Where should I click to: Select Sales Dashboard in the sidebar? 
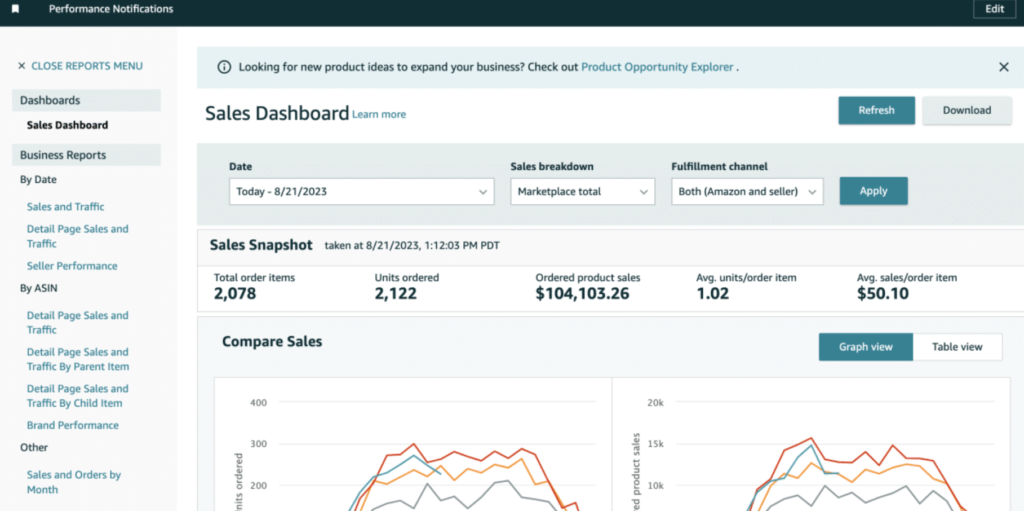67,125
